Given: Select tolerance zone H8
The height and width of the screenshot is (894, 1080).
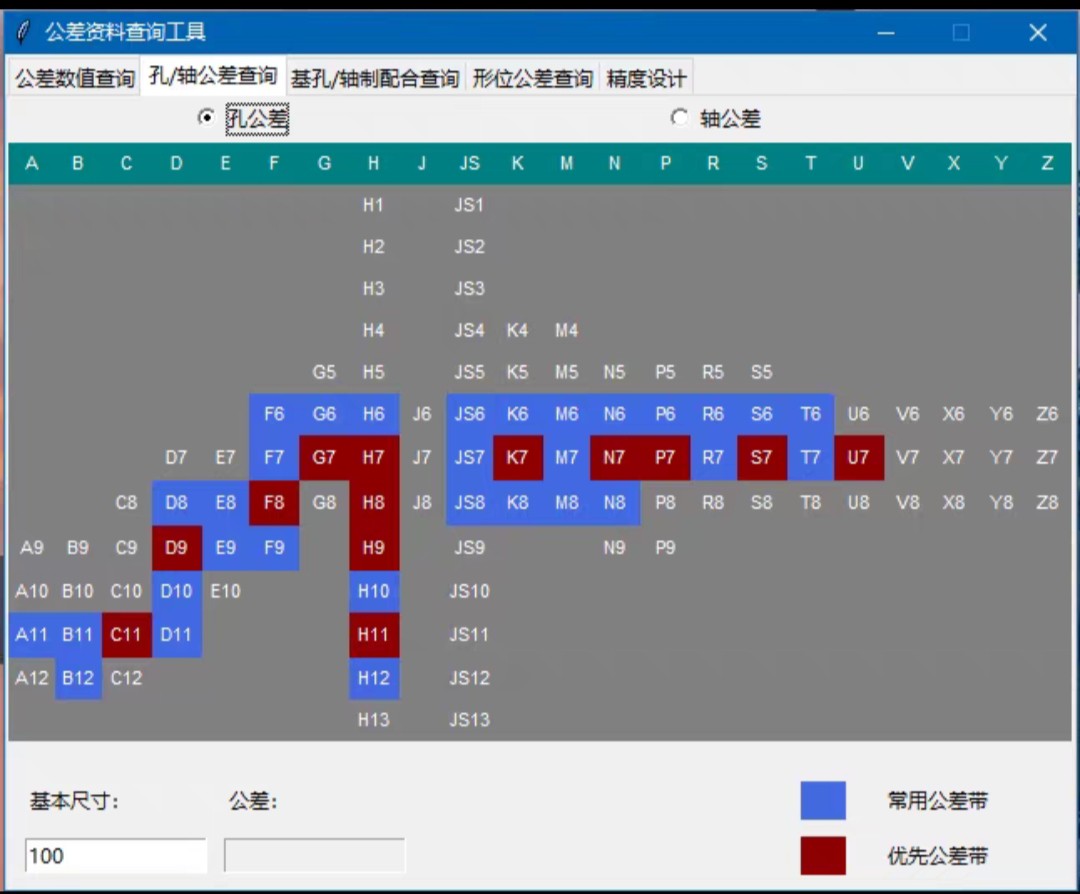Looking at the screenshot, I should (373, 503).
